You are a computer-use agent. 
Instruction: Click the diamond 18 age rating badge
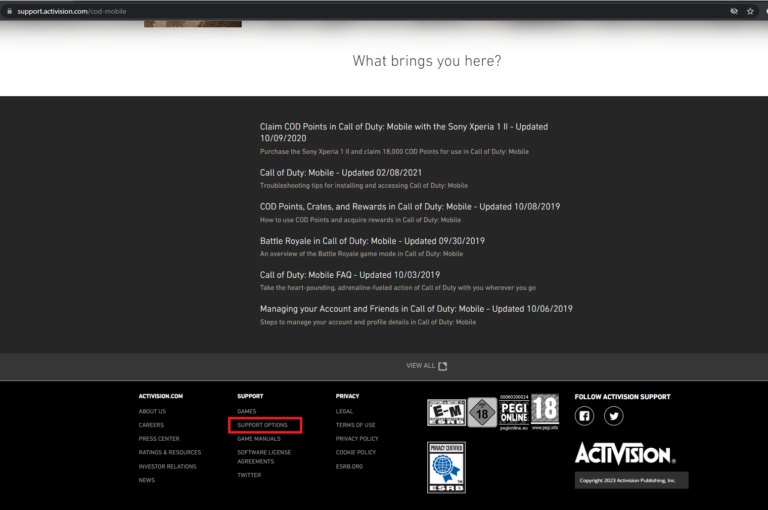coord(482,413)
